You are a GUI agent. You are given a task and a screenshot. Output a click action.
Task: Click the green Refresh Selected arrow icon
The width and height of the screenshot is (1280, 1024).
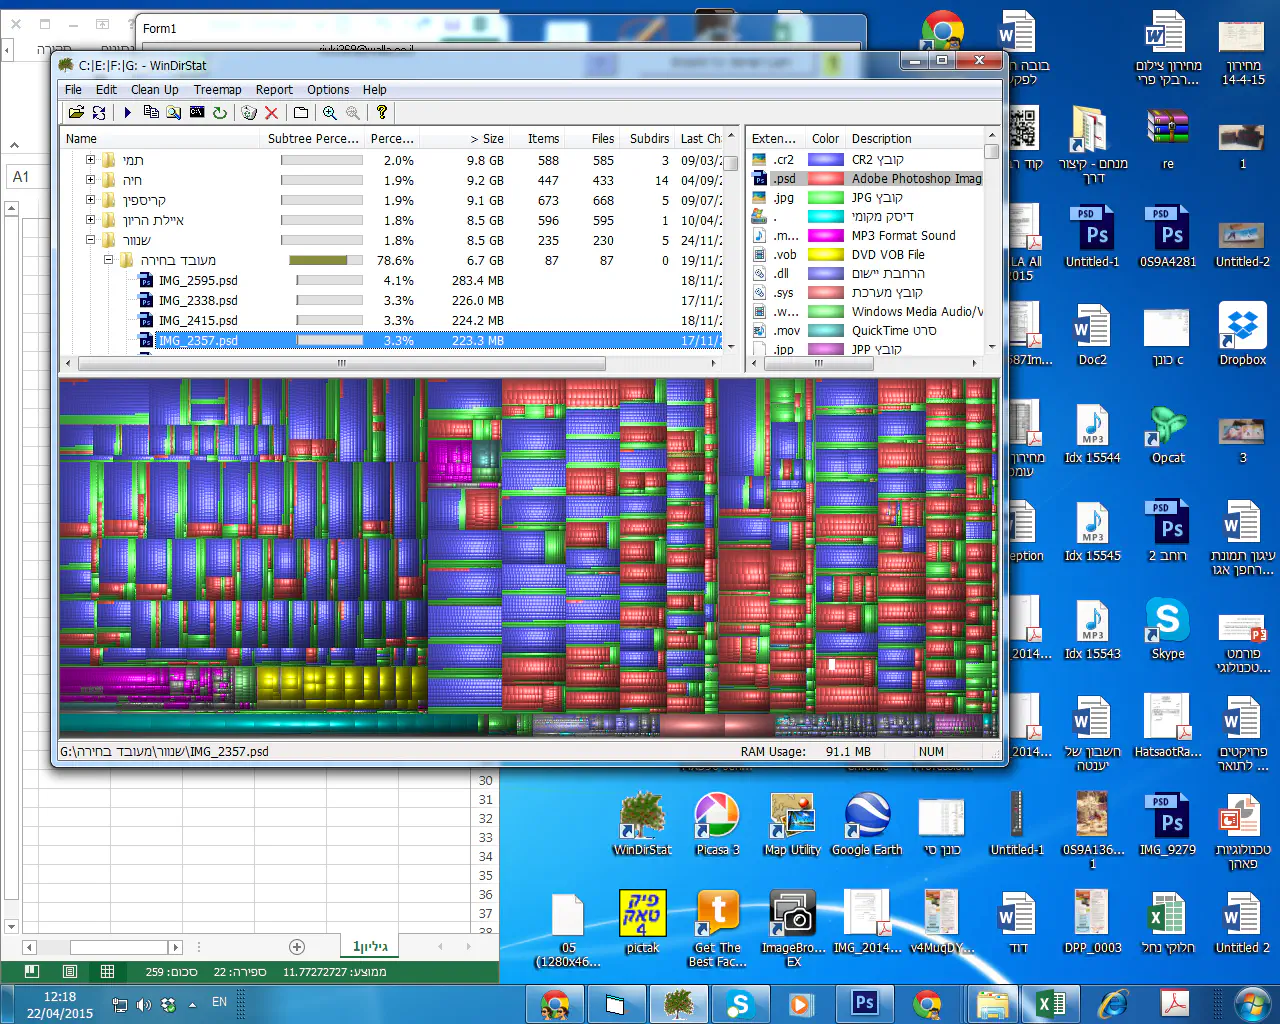pos(220,113)
